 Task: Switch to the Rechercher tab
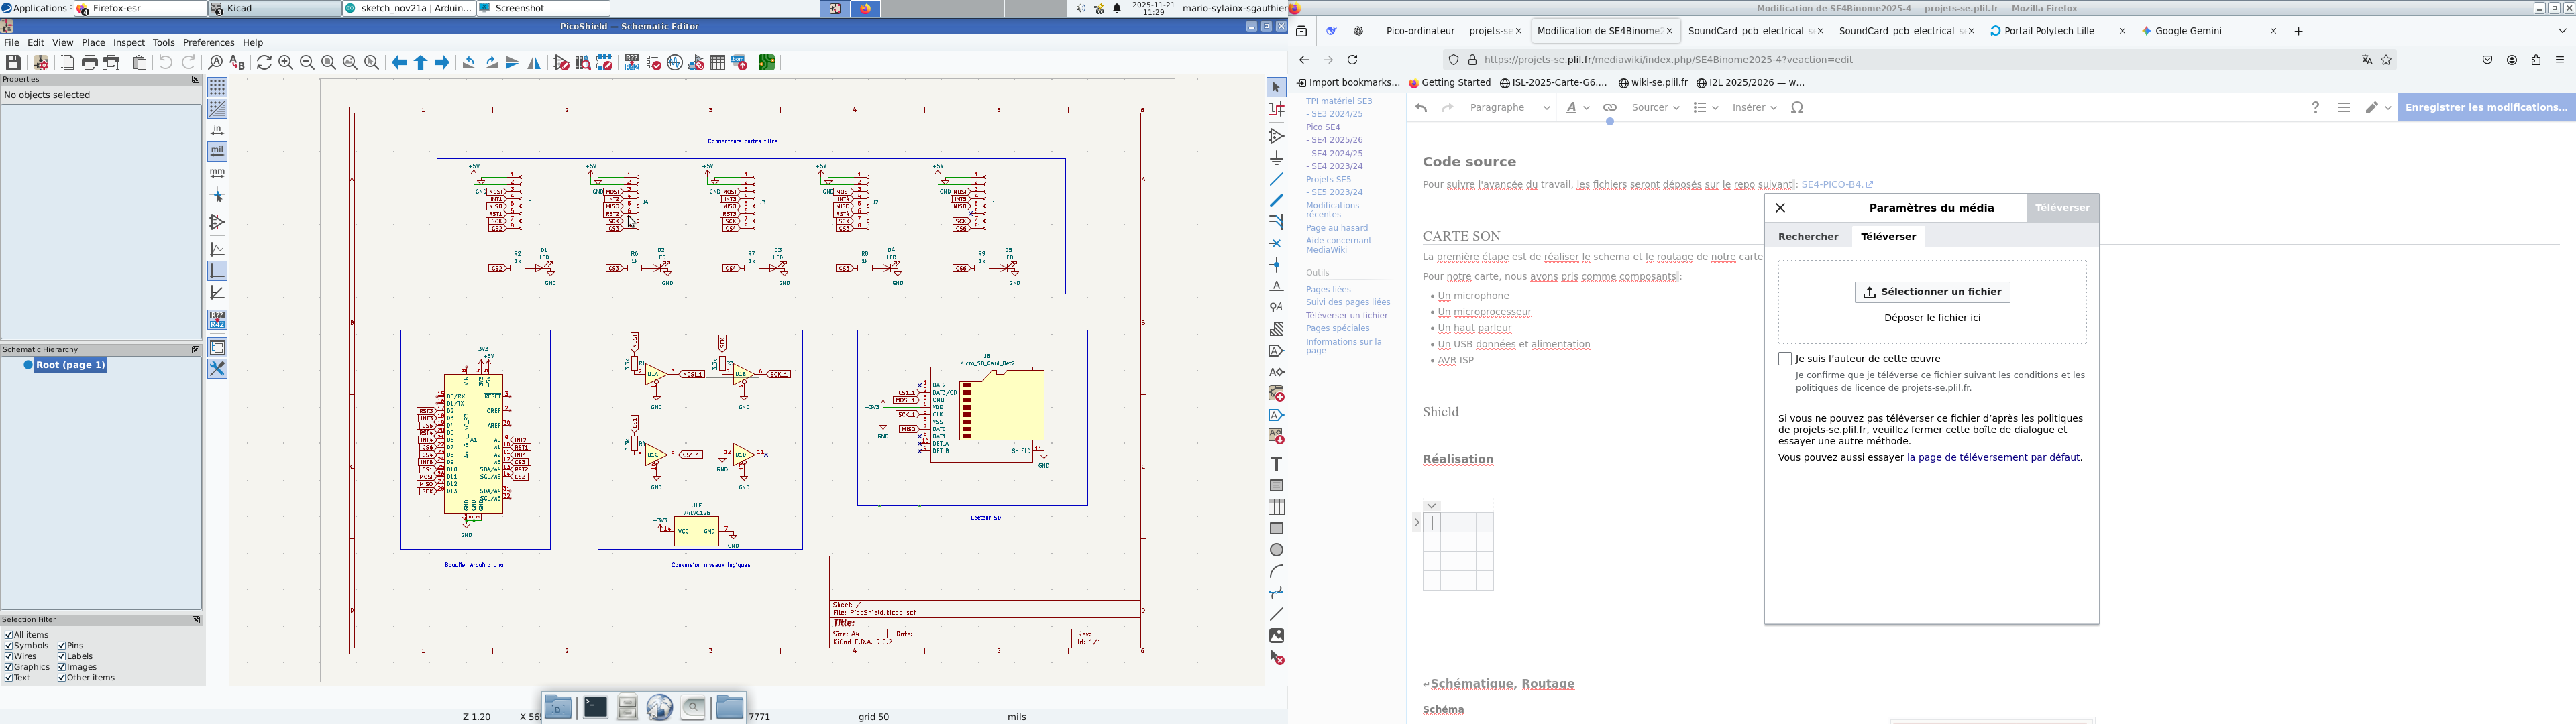(1808, 237)
